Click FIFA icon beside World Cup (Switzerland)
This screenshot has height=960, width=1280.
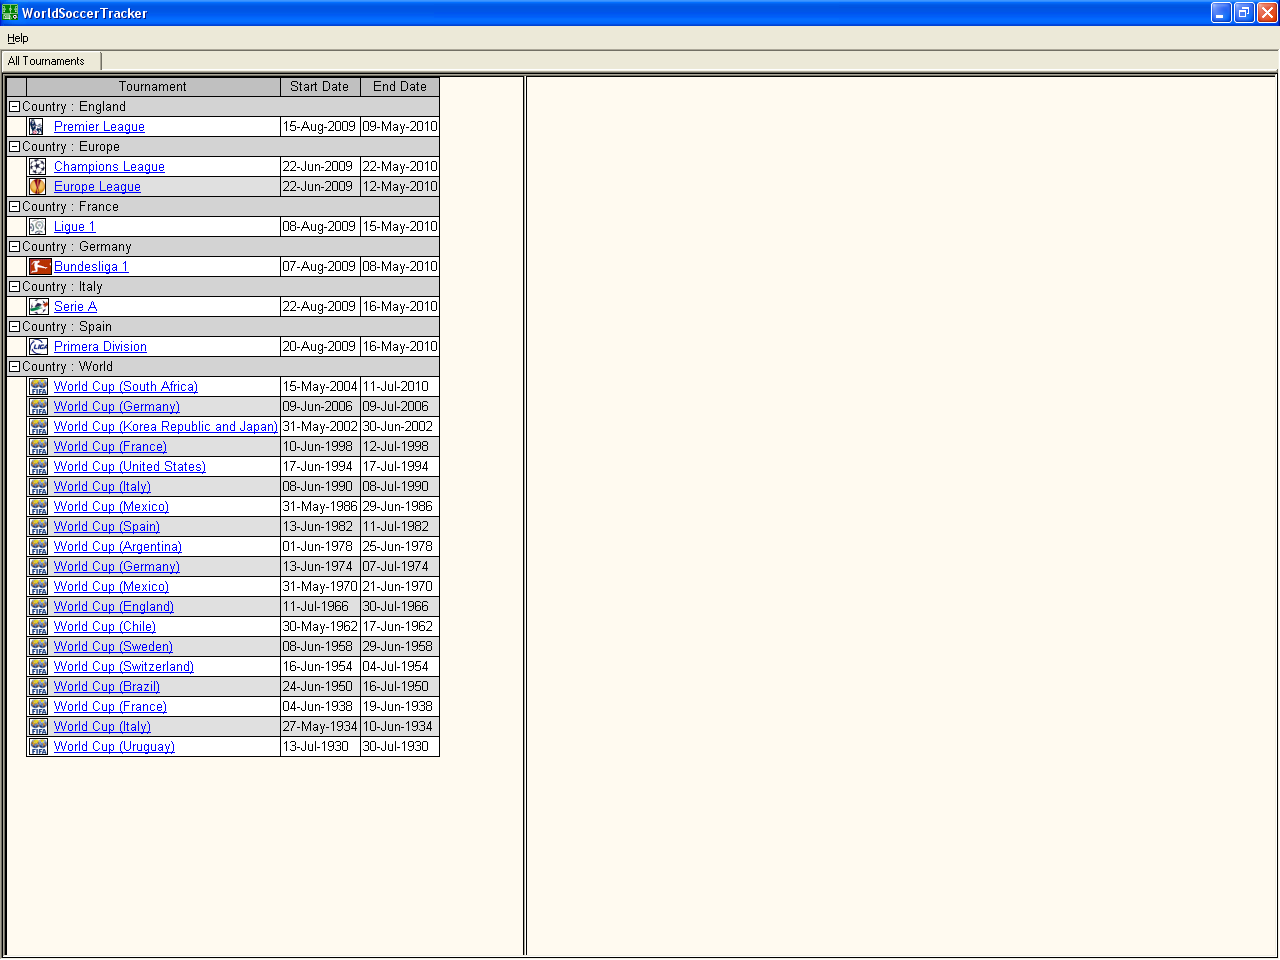(39, 667)
